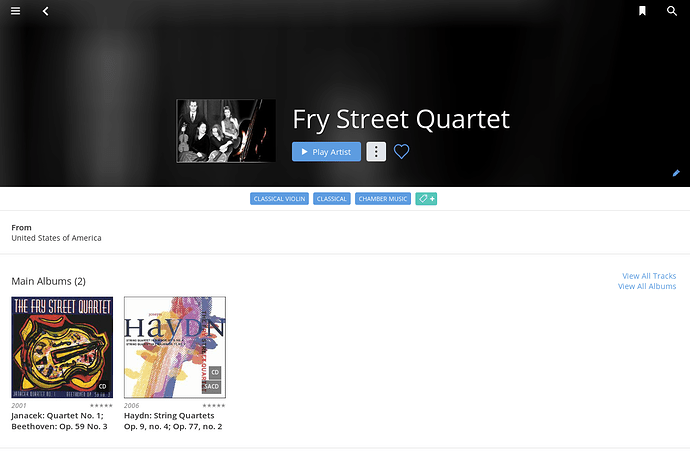Open search with the magnifier icon

(x=672, y=11)
